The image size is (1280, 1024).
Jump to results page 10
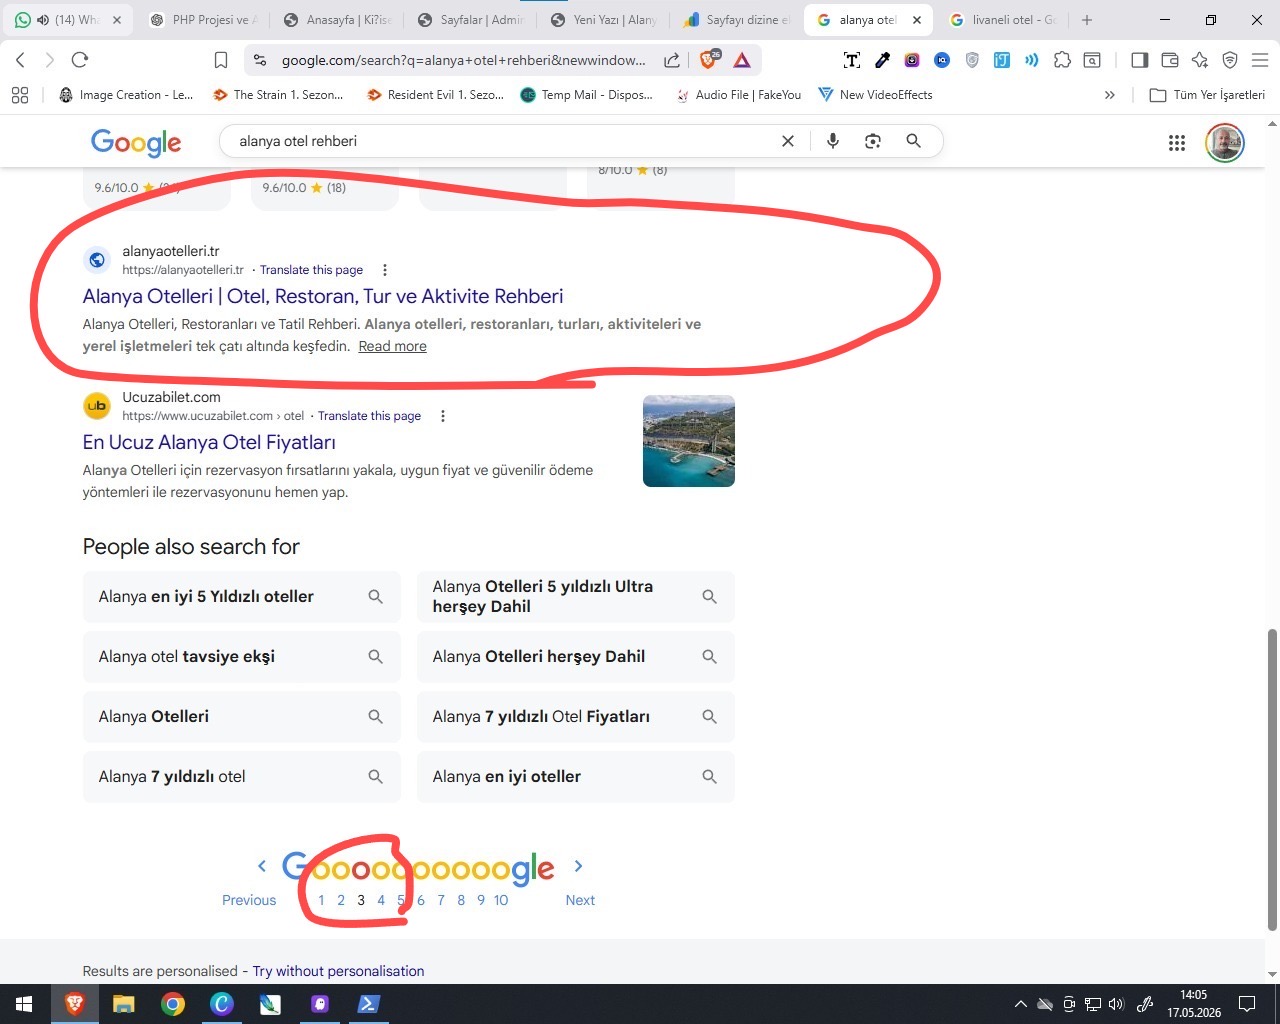pos(501,900)
